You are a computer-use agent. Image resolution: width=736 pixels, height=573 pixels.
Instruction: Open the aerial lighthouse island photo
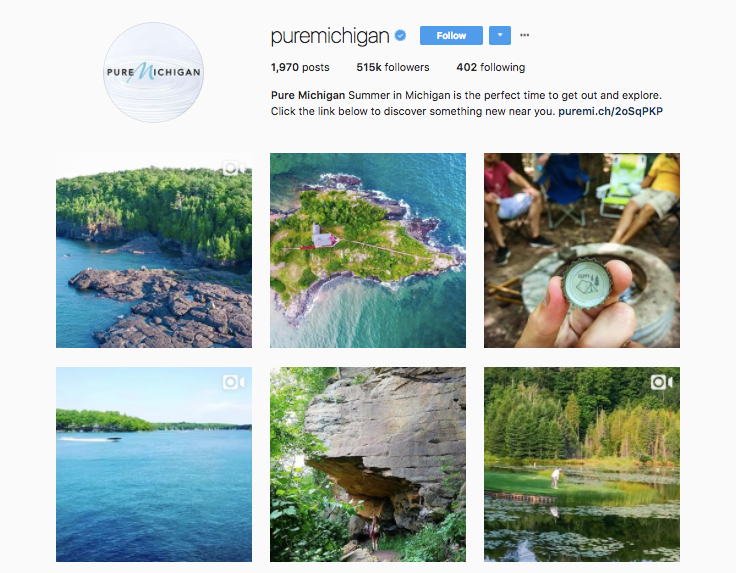(x=368, y=251)
